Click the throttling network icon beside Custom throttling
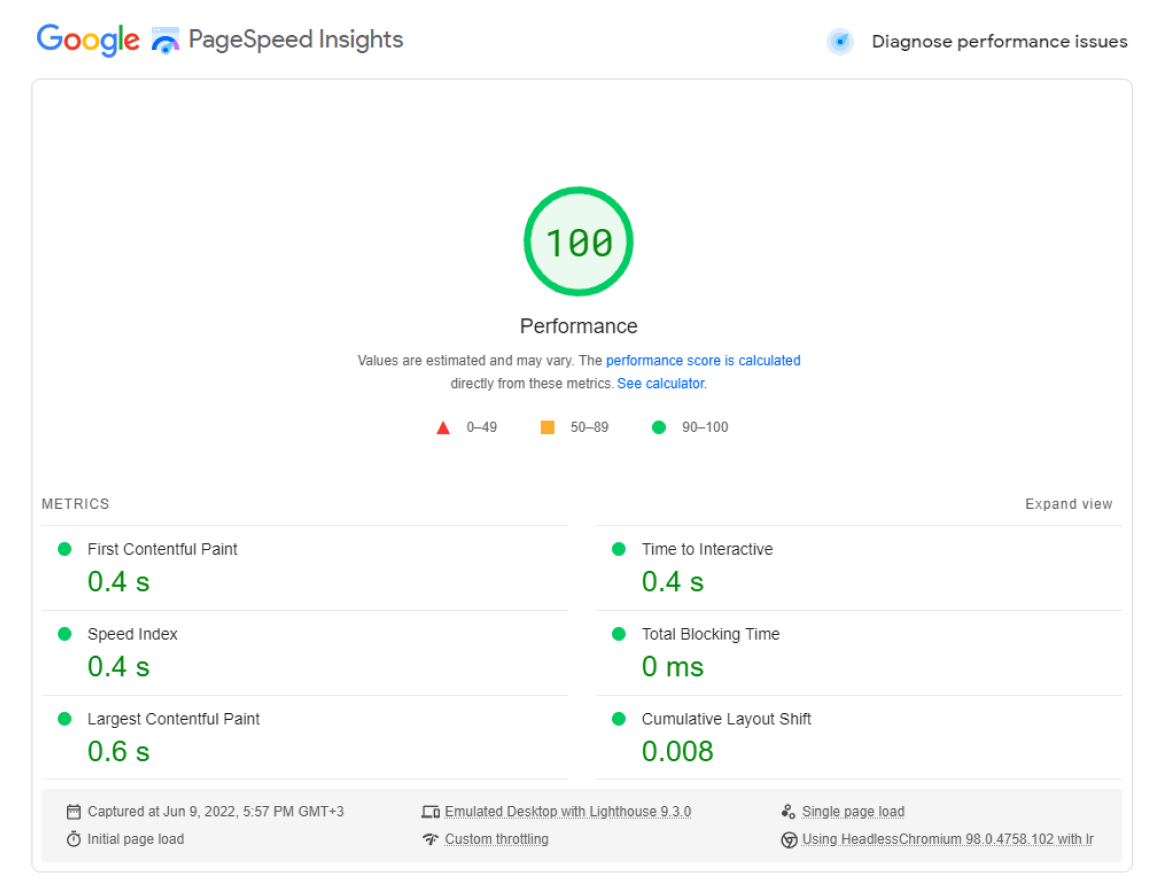The height and width of the screenshot is (896, 1157). (431, 839)
